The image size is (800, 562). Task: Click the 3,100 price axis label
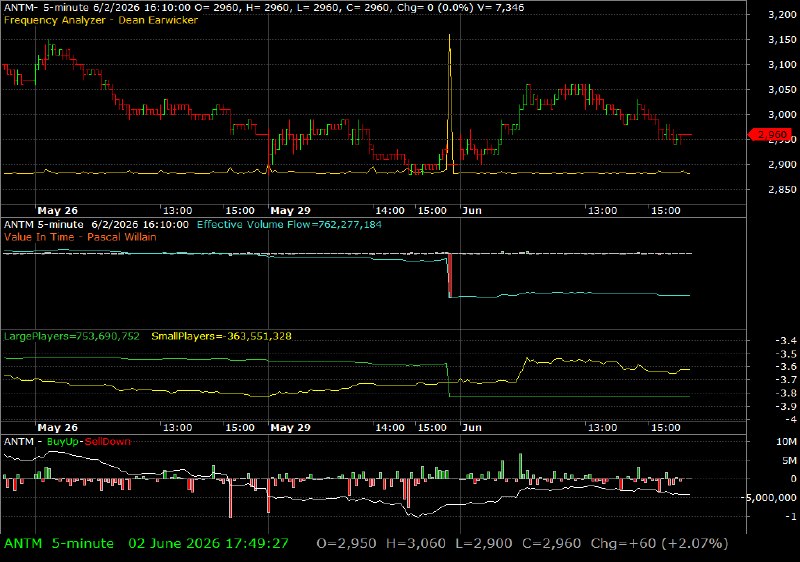pyautogui.click(x=782, y=64)
